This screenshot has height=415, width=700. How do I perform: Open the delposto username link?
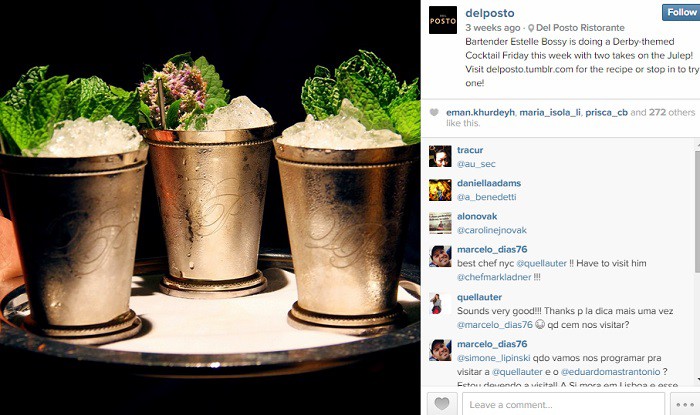pos(490,13)
